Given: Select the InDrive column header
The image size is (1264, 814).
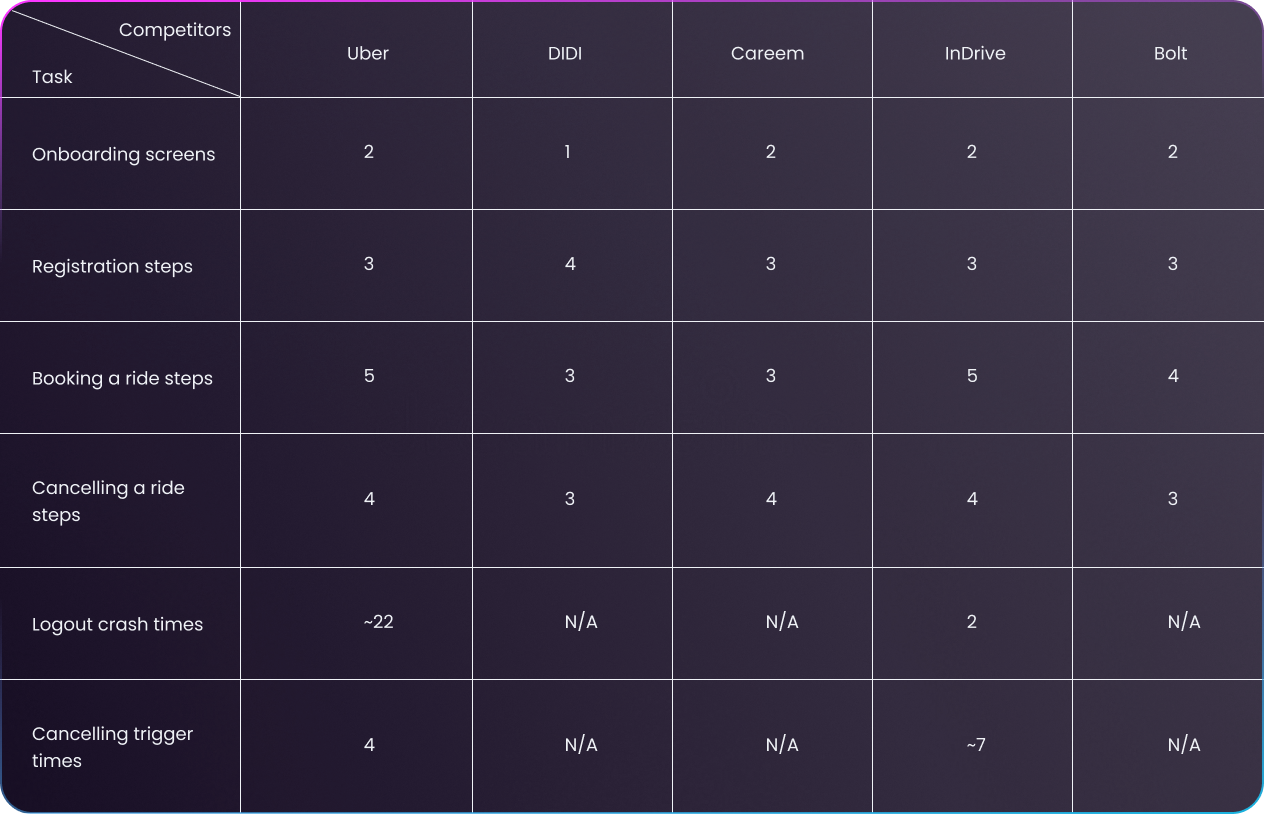Looking at the screenshot, I should point(975,53).
